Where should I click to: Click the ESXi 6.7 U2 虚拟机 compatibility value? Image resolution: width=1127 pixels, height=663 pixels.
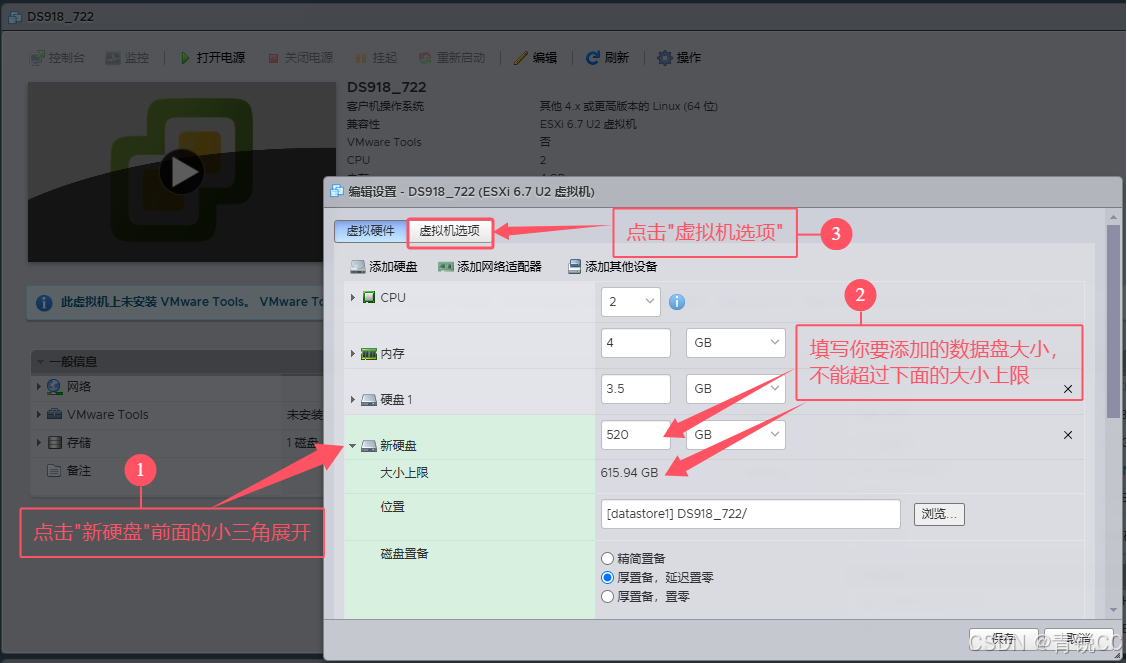(x=588, y=124)
